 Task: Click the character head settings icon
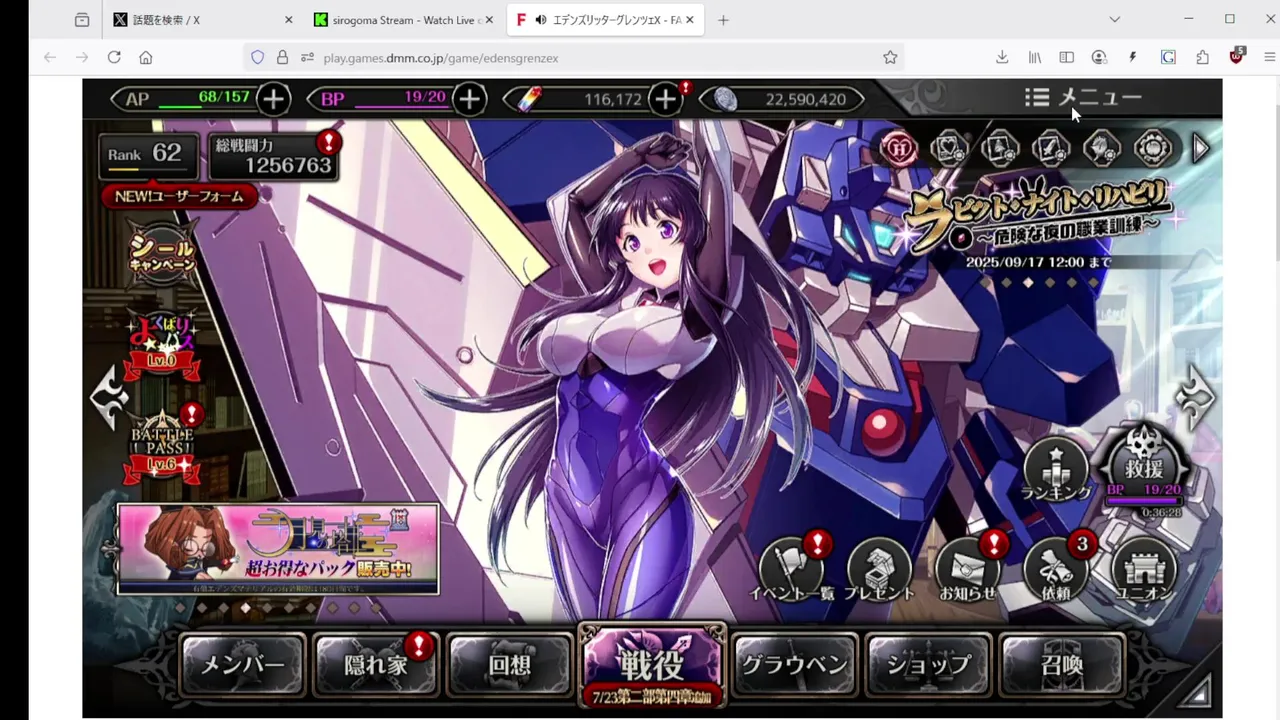[x=1101, y=148]
